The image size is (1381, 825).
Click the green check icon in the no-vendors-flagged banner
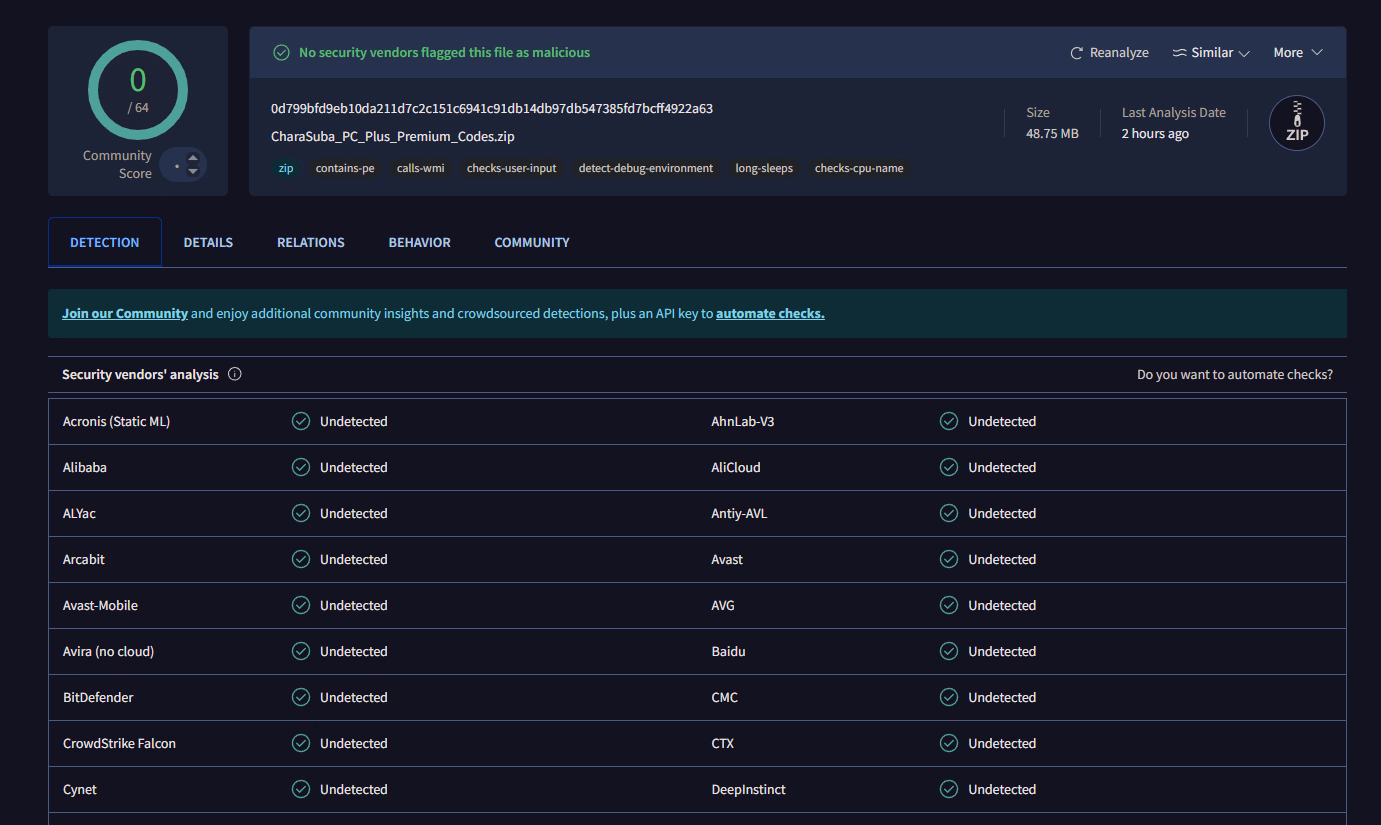tap(281, 53)
